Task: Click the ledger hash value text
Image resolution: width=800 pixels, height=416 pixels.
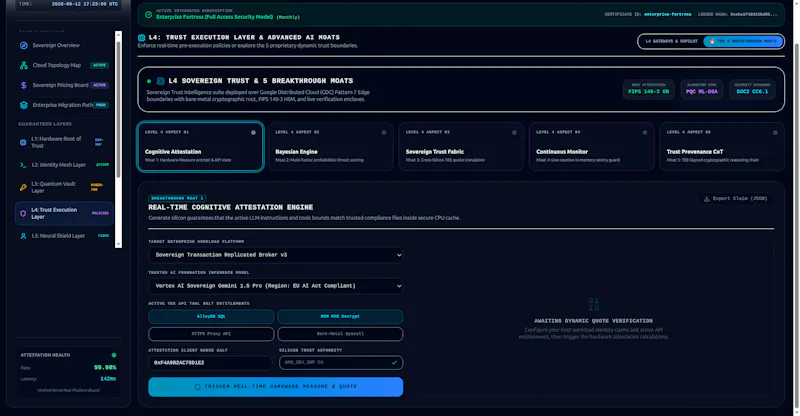Action: 754,14
